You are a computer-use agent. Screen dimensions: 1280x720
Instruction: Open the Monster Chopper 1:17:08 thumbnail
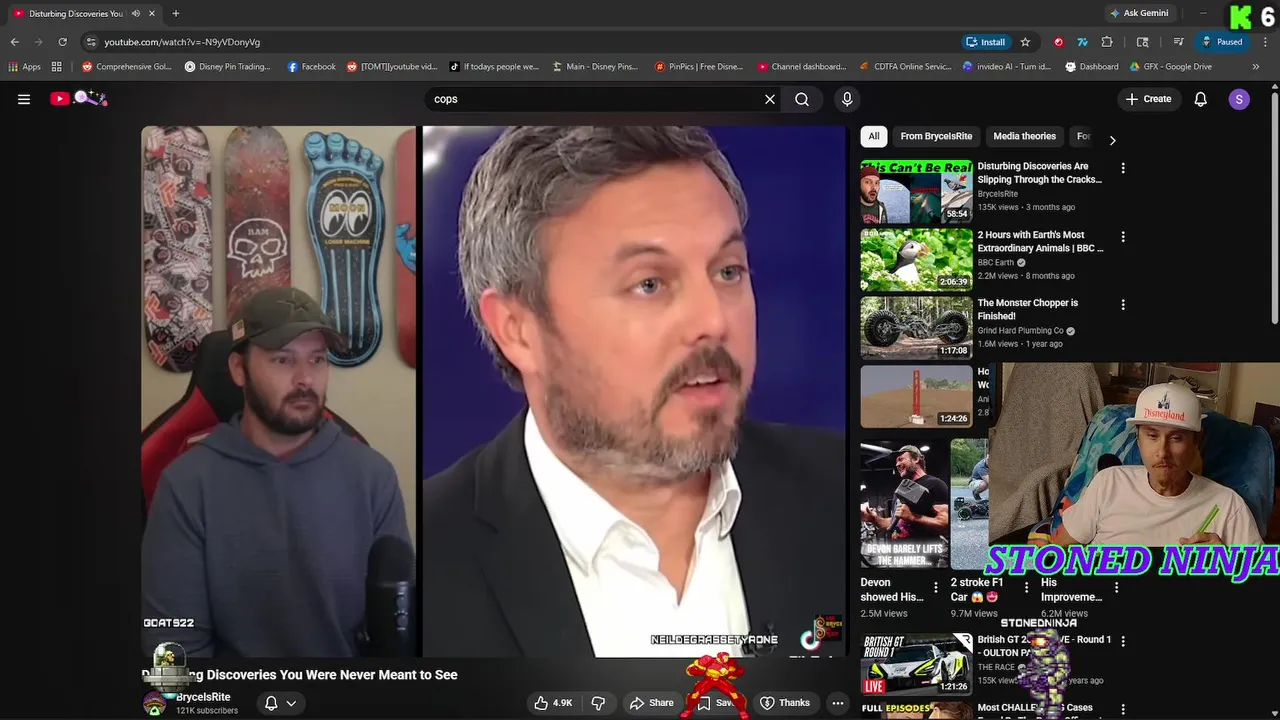tap(916, 327)
